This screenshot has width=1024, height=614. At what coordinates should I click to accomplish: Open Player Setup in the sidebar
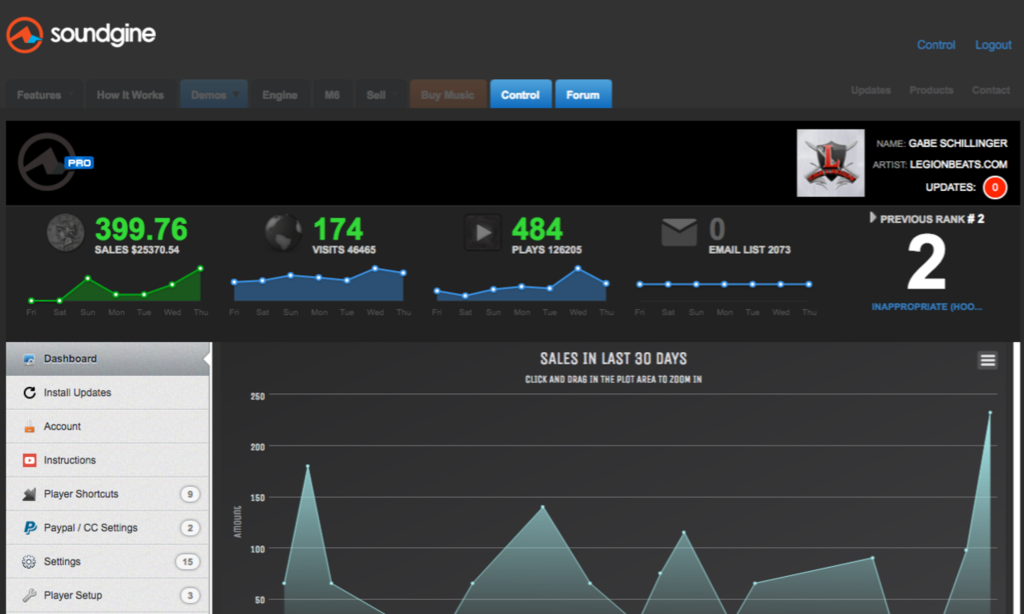click(x=108, y=595)
